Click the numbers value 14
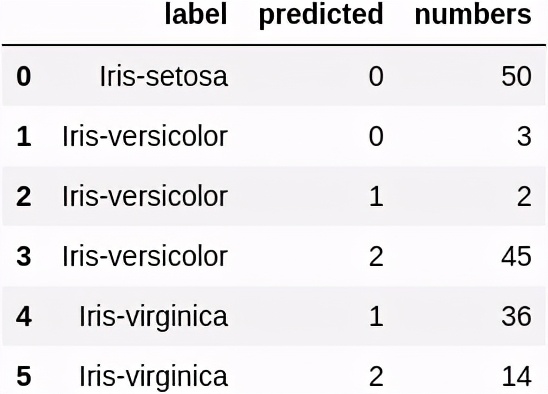 [x=517, y=377]
